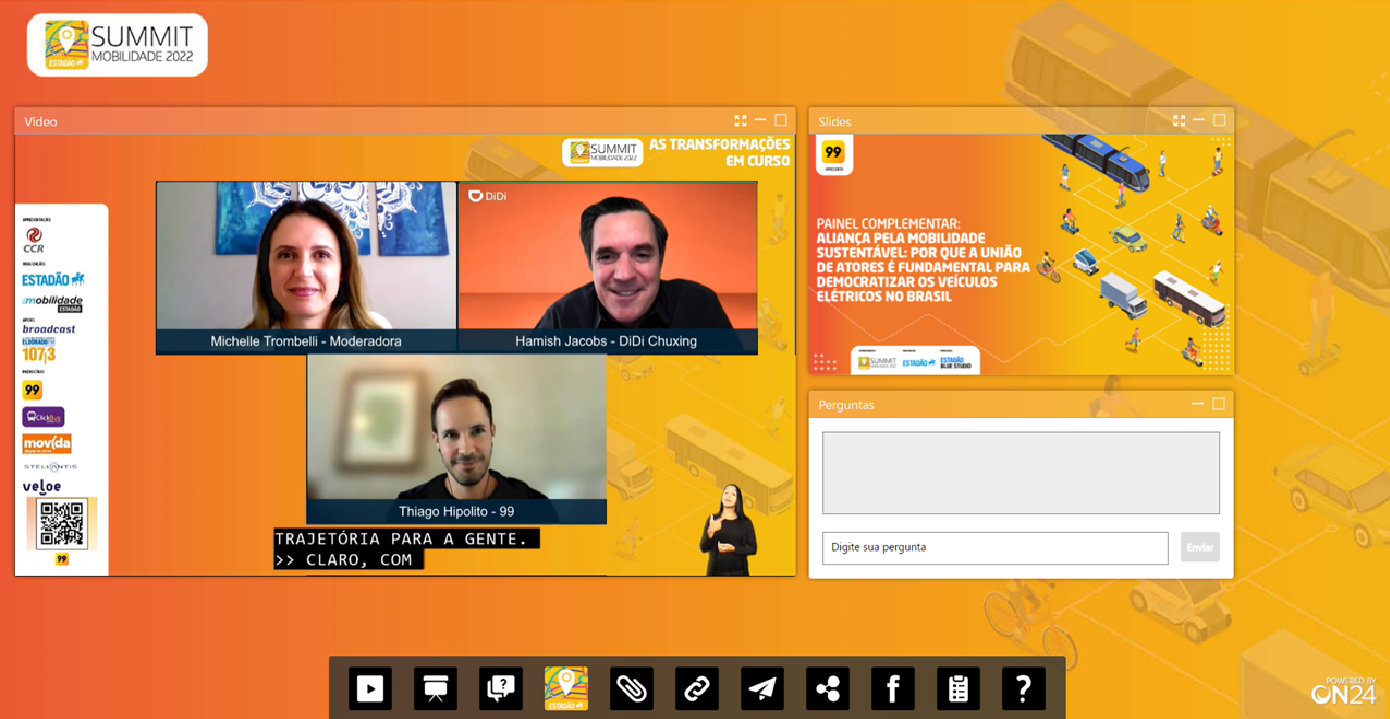Click Michelle Trombelli's video feed
Viewport: 1390px width, 719px height.
pyautogui.click(x=306, y=267)
